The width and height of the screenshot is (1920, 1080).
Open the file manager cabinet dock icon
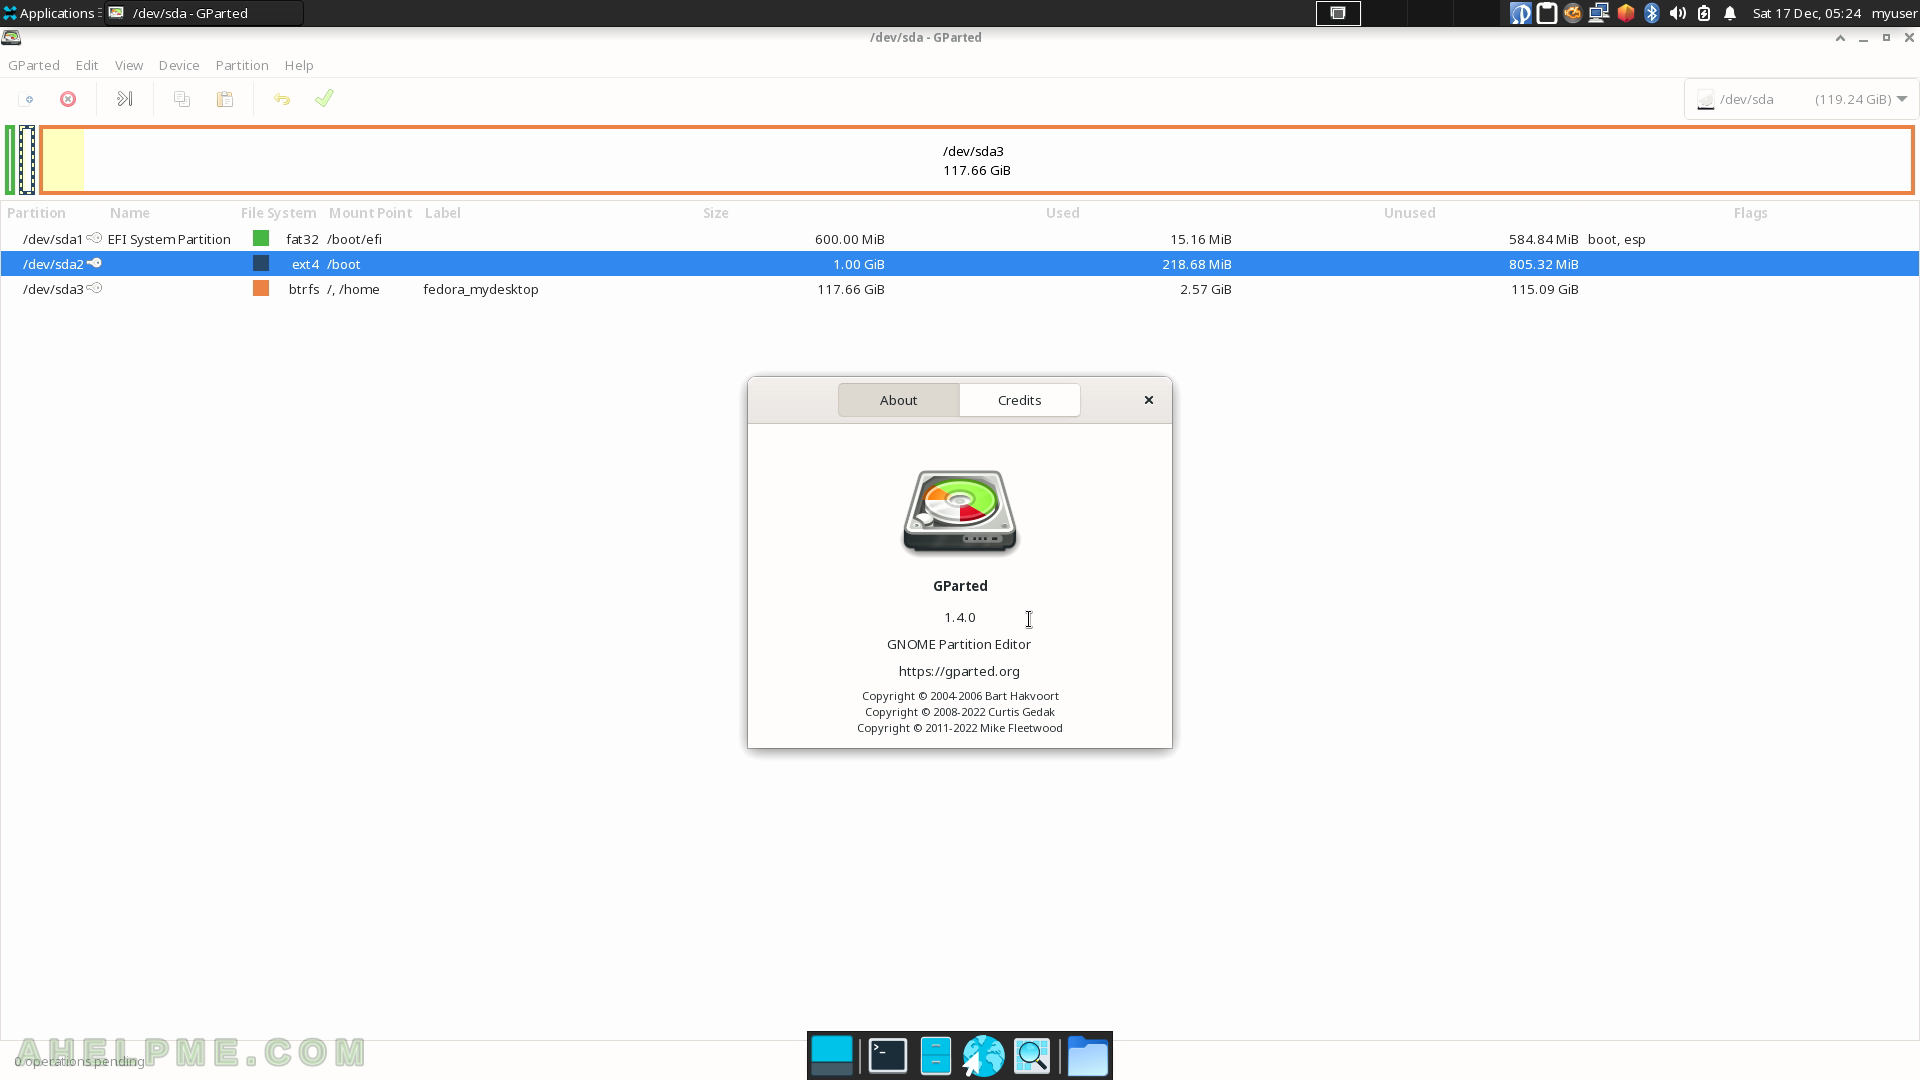coord(936,1056)
